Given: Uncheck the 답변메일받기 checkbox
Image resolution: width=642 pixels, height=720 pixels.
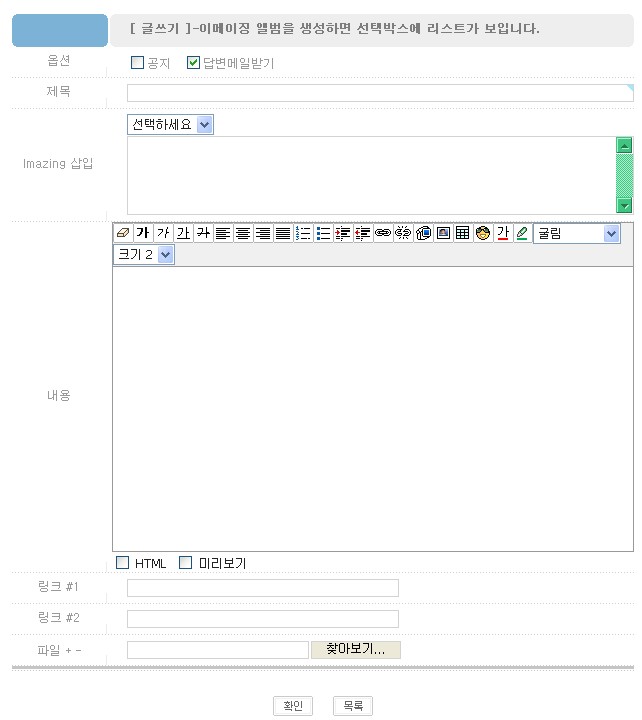Looking at the screenshot, I should tap(193, 62).
